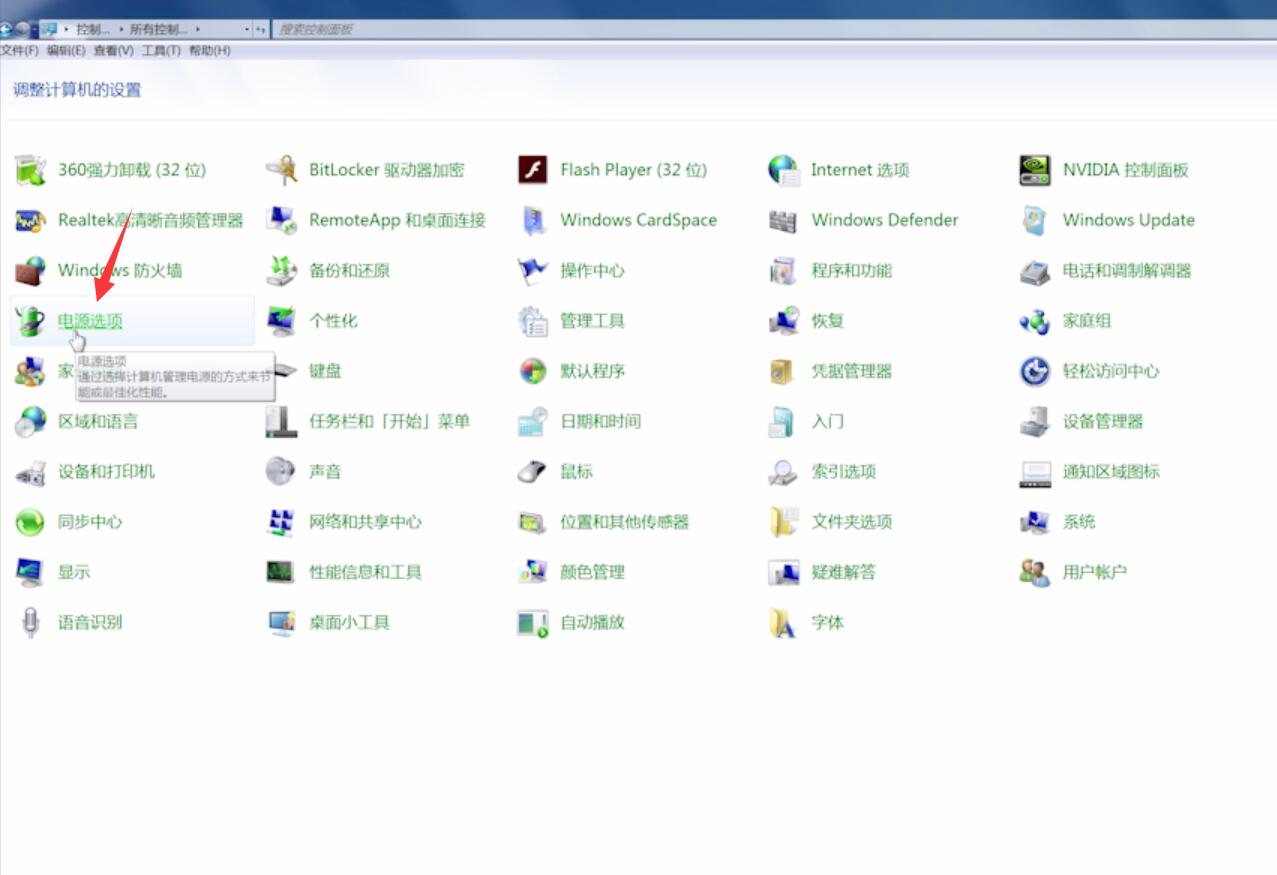Open the 桌面小工具 link

coord(349,622)
